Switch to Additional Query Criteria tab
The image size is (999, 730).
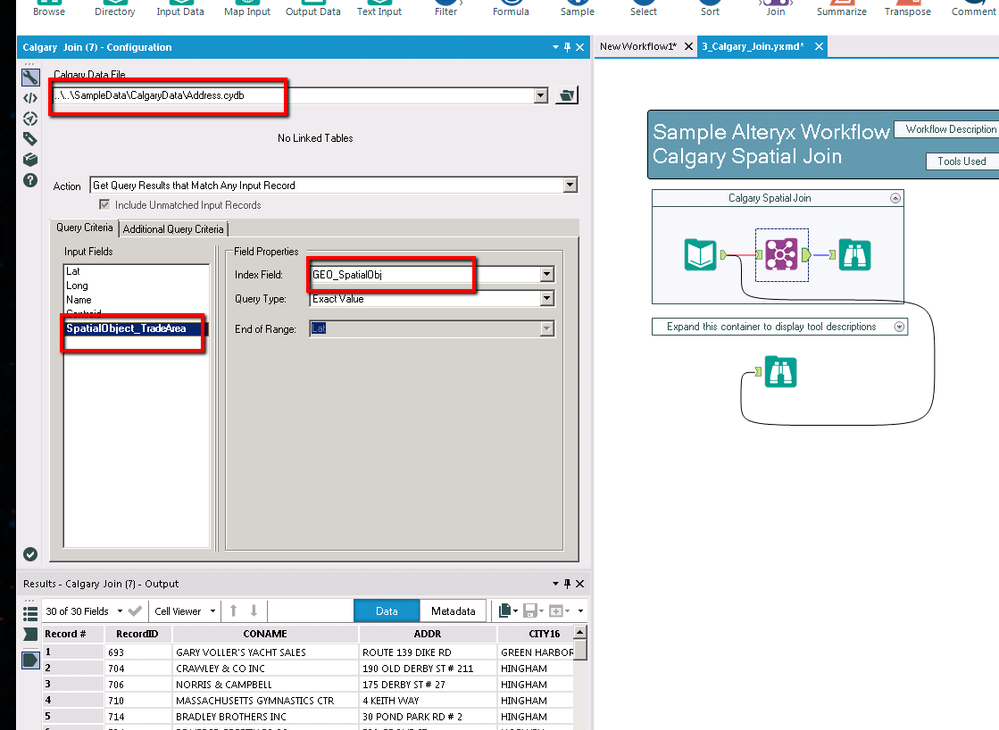point(173,229)
